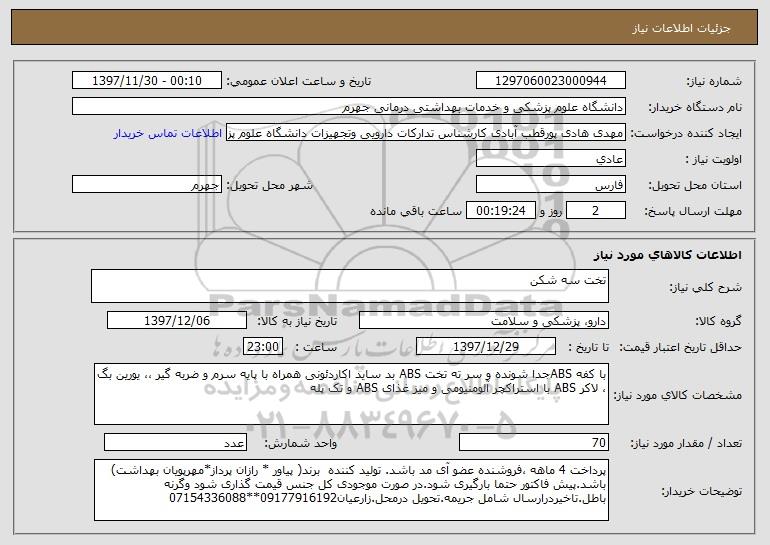Viewport: 770px width, 545px height.
Task: Select the priority field showing عادي
Action: [x=550, y=158]
